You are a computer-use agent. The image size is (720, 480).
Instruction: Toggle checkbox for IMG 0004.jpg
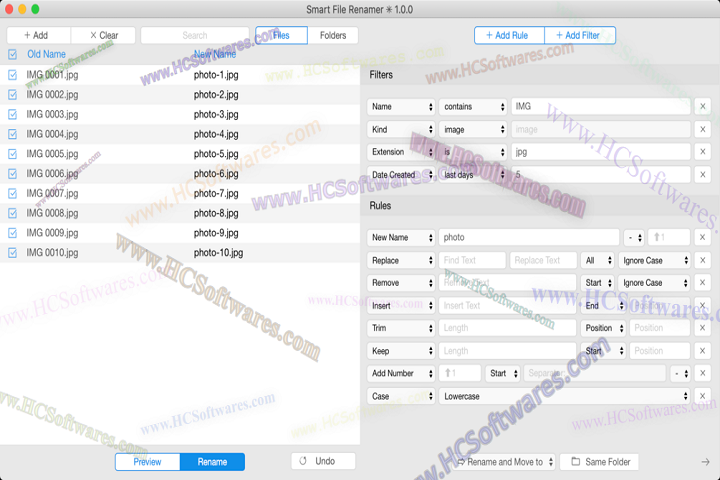[x=12, y=134]
